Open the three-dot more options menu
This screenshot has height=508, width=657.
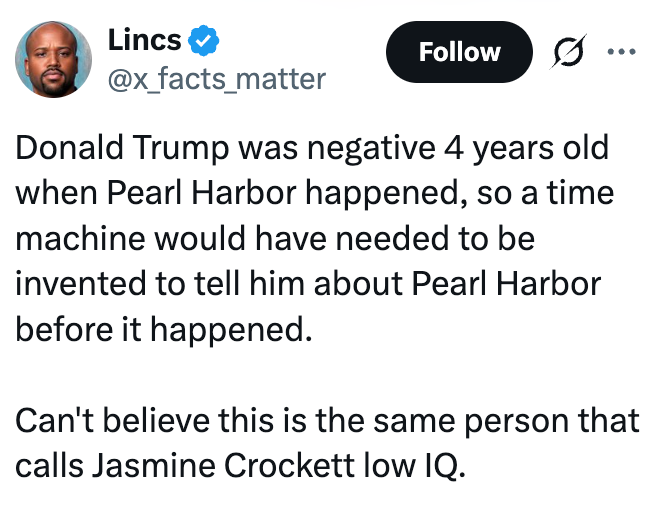pos(622,51)
